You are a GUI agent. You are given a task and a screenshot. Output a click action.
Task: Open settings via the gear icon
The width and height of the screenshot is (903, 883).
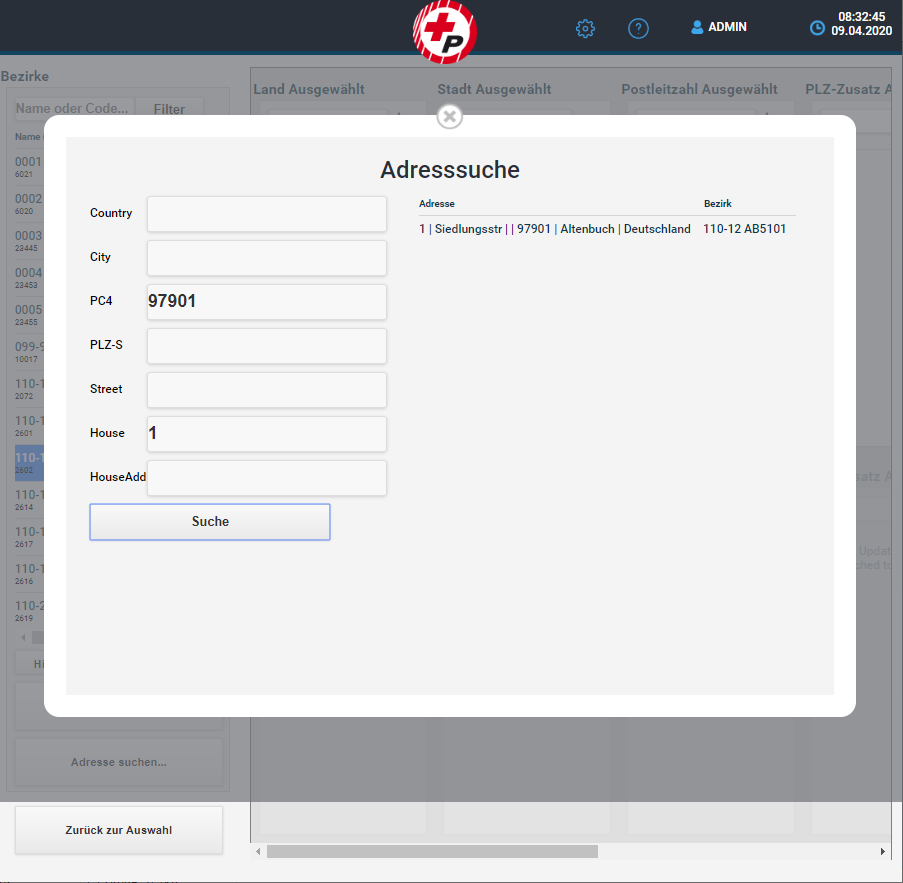click(585, 29)
